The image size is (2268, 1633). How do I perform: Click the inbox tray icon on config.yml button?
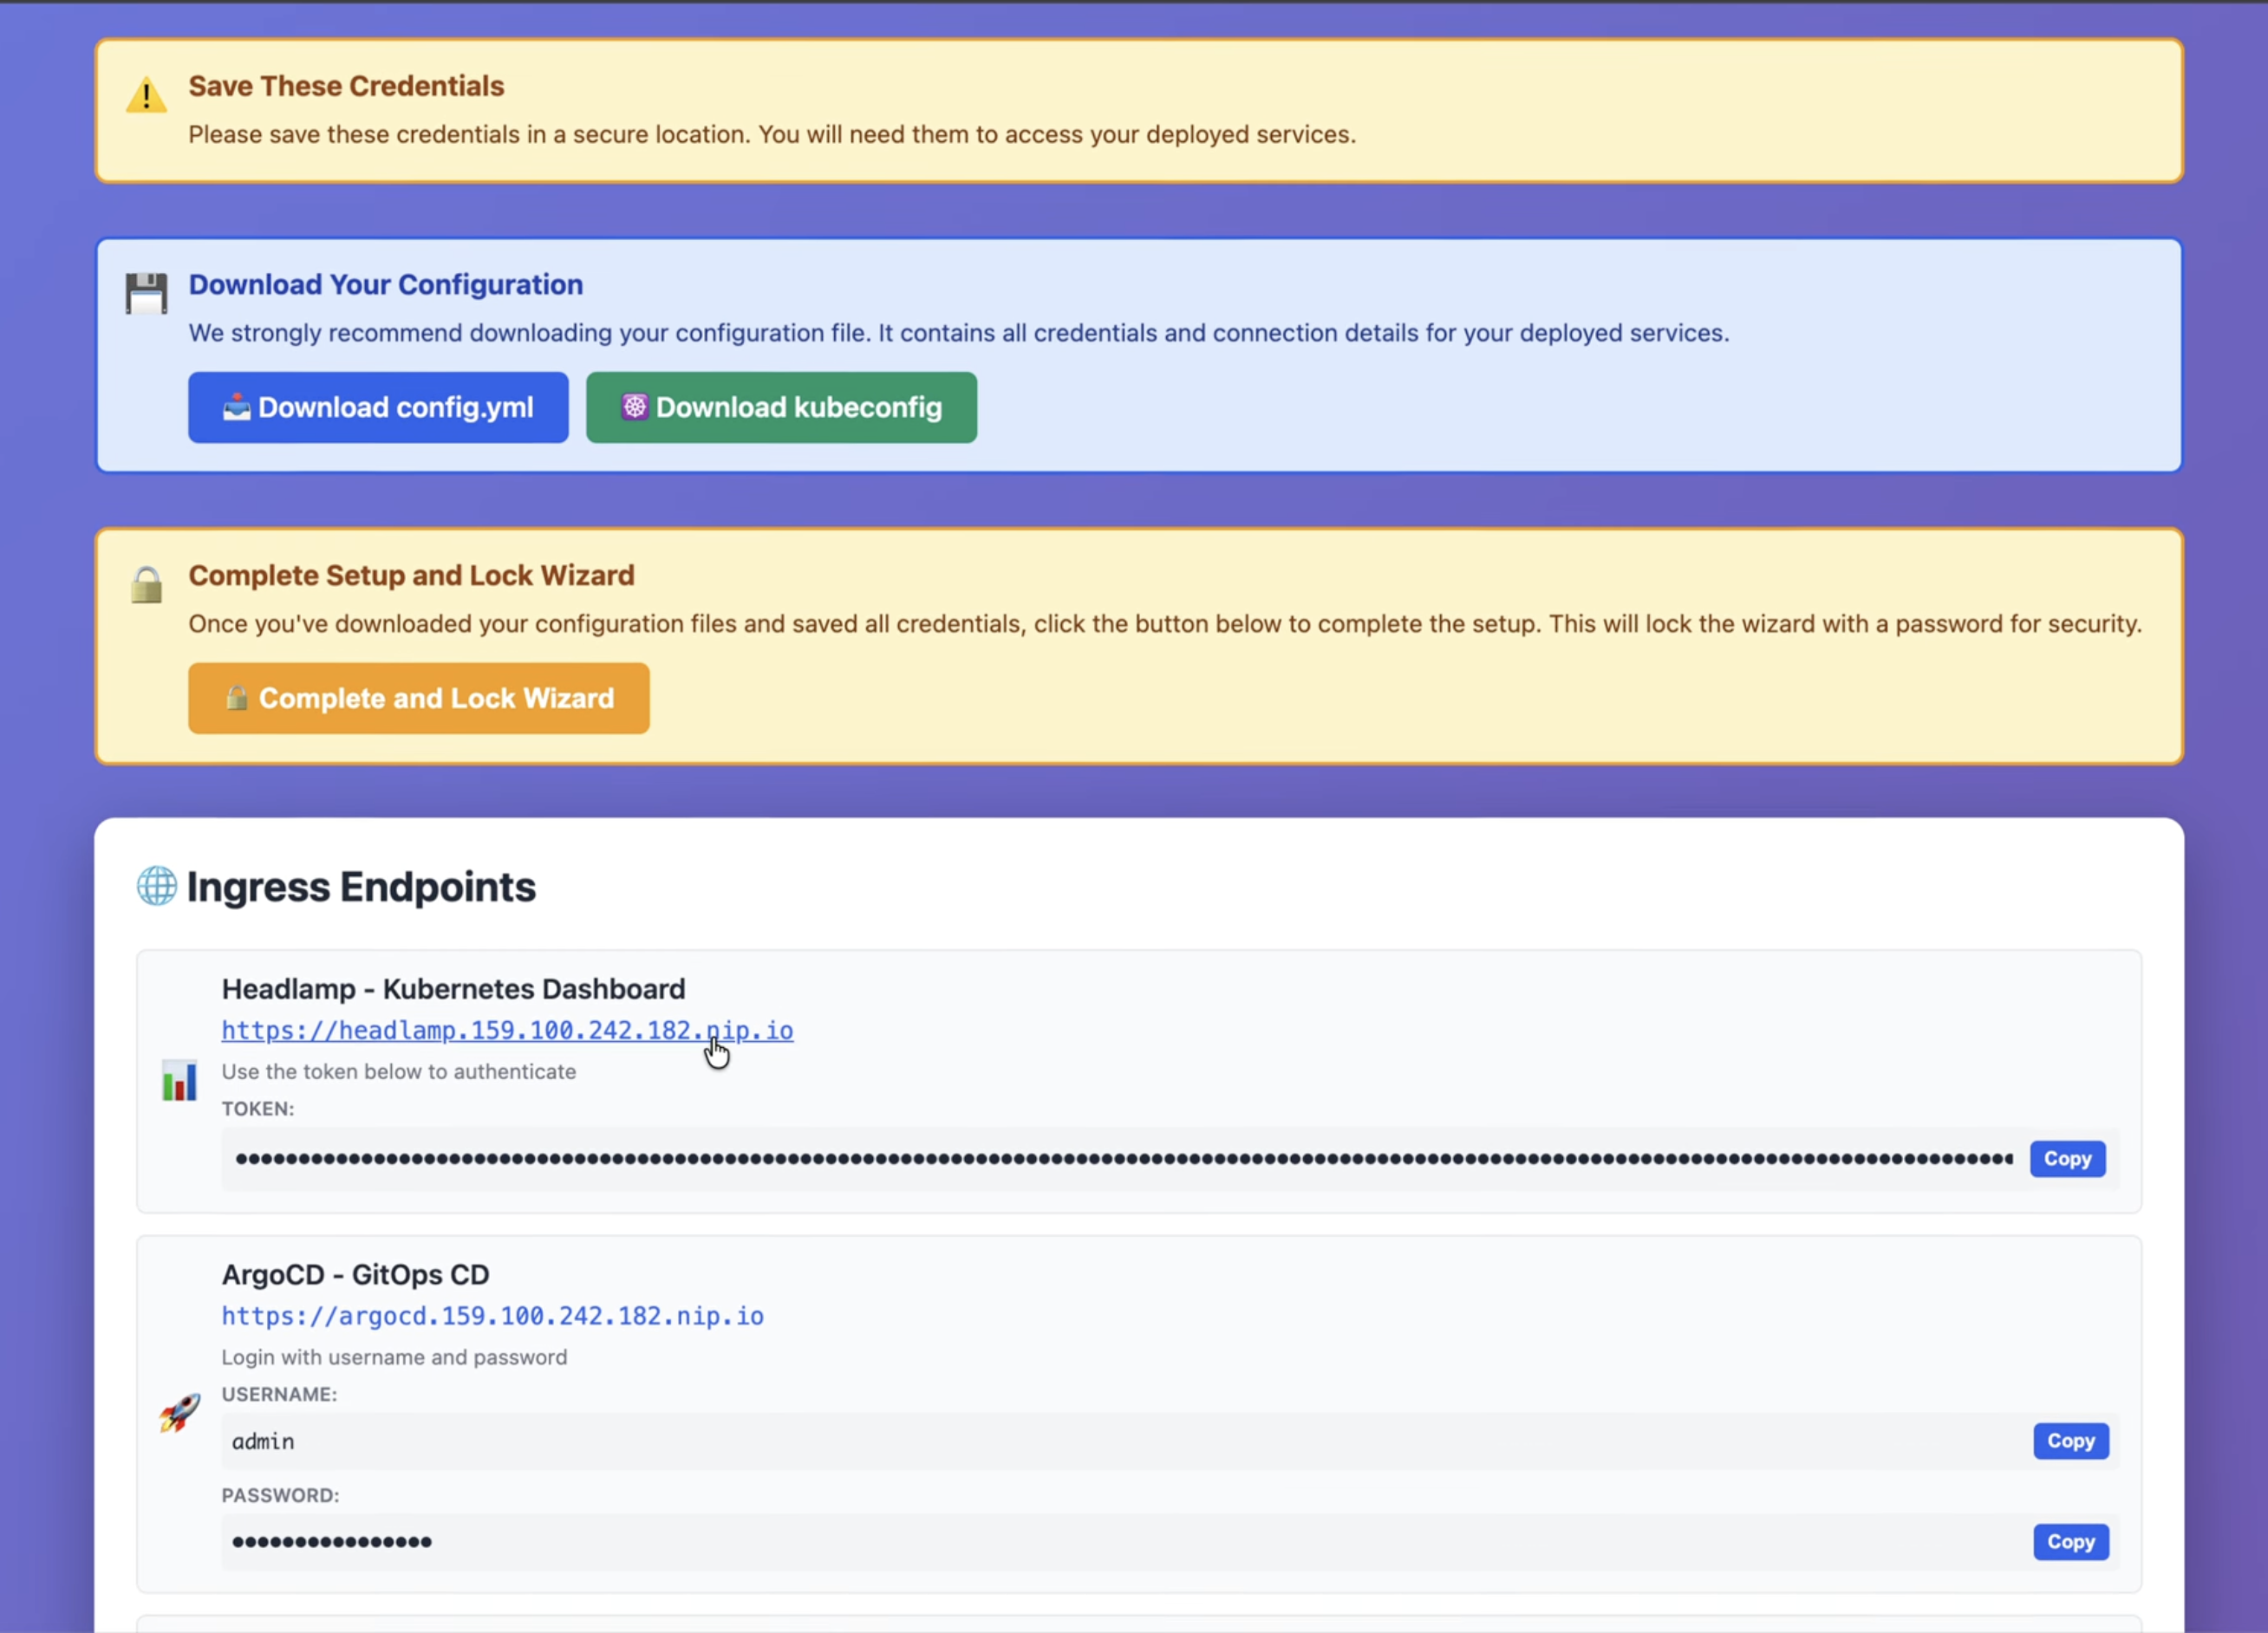[x=236, y=407]
